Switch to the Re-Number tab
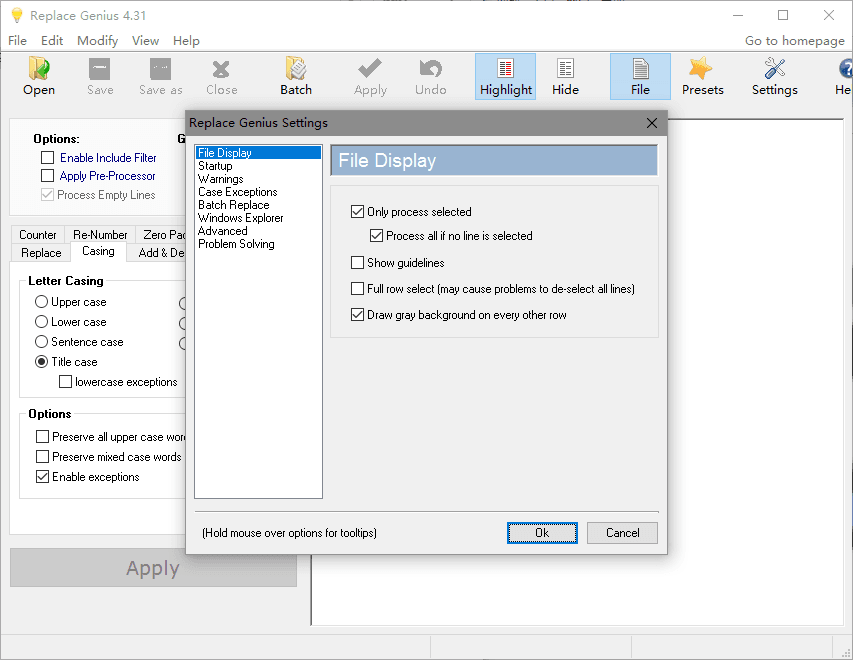The width and height of the screenshot is (853, 660). (x=100, y=235)
